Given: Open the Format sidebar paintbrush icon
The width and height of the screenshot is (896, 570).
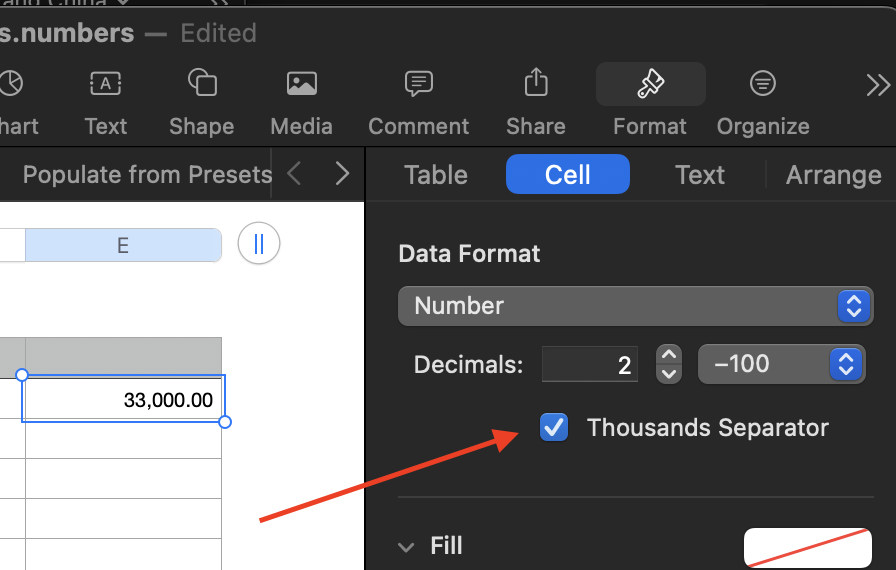Looking at the screenshot, I should [x=650, y=85].
